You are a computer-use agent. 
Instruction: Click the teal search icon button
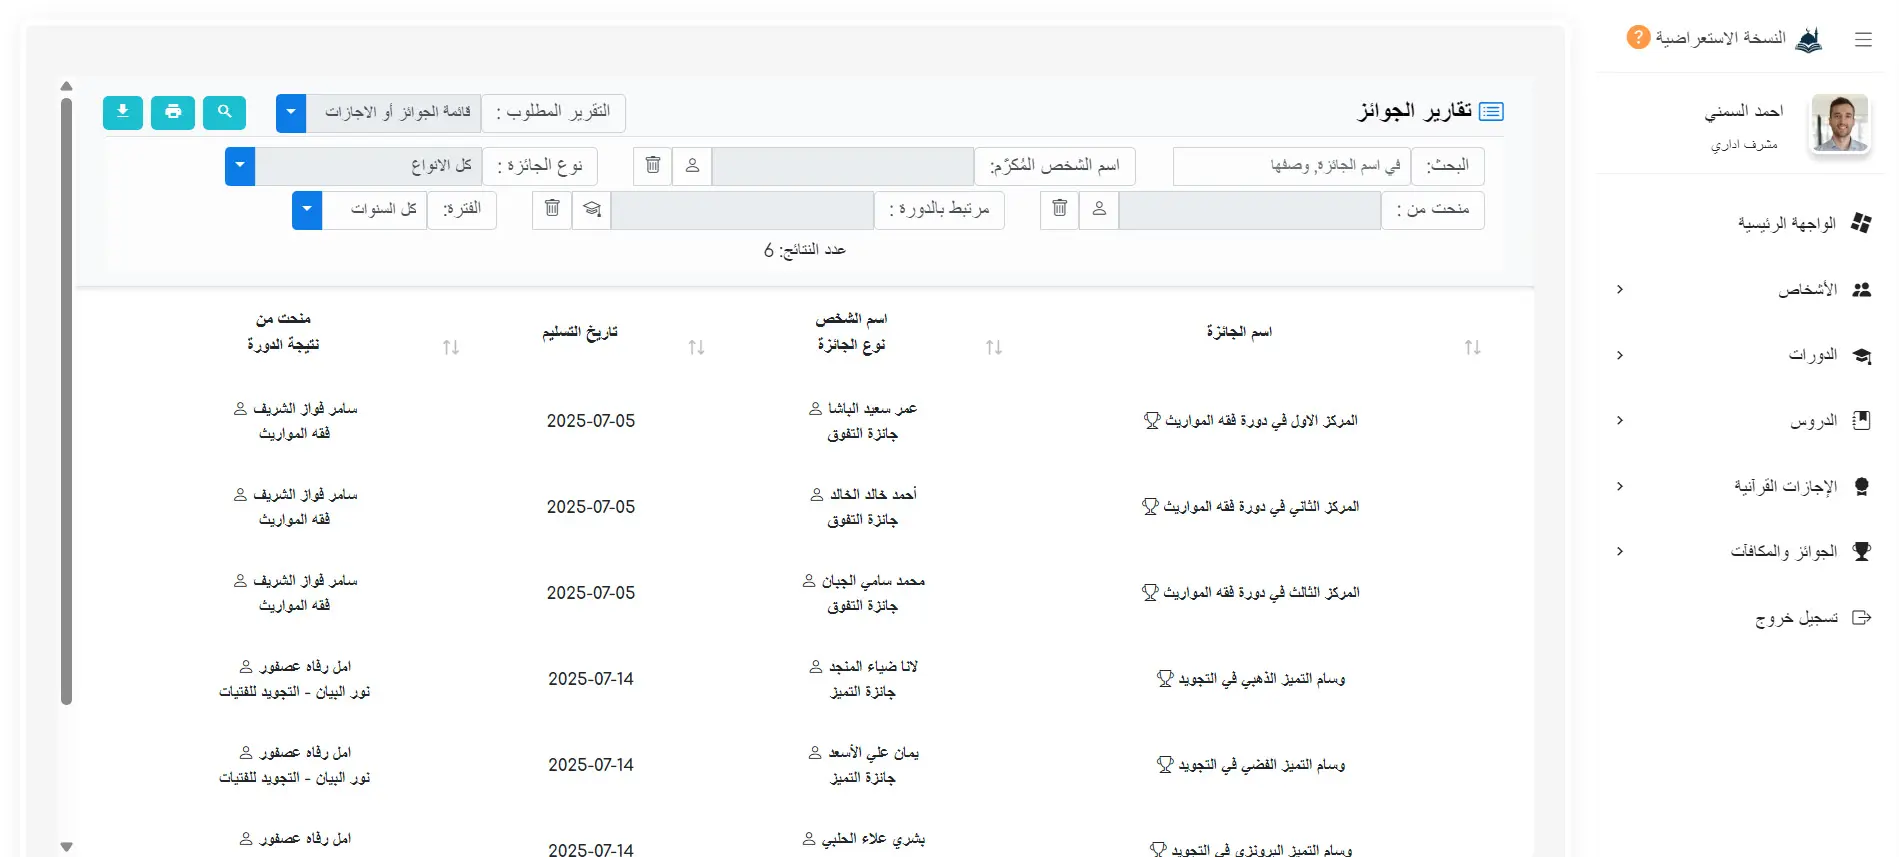224,112
